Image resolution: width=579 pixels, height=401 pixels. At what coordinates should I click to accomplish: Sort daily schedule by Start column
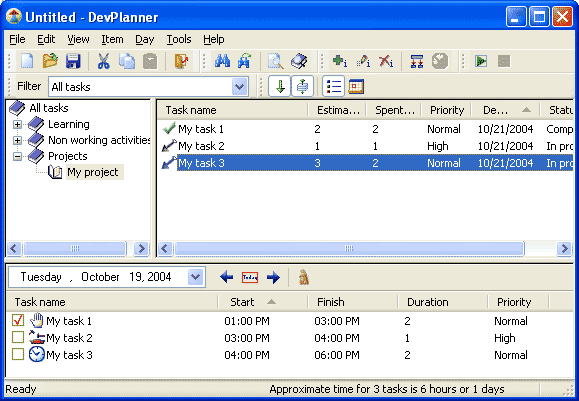[x=263, y=302]
